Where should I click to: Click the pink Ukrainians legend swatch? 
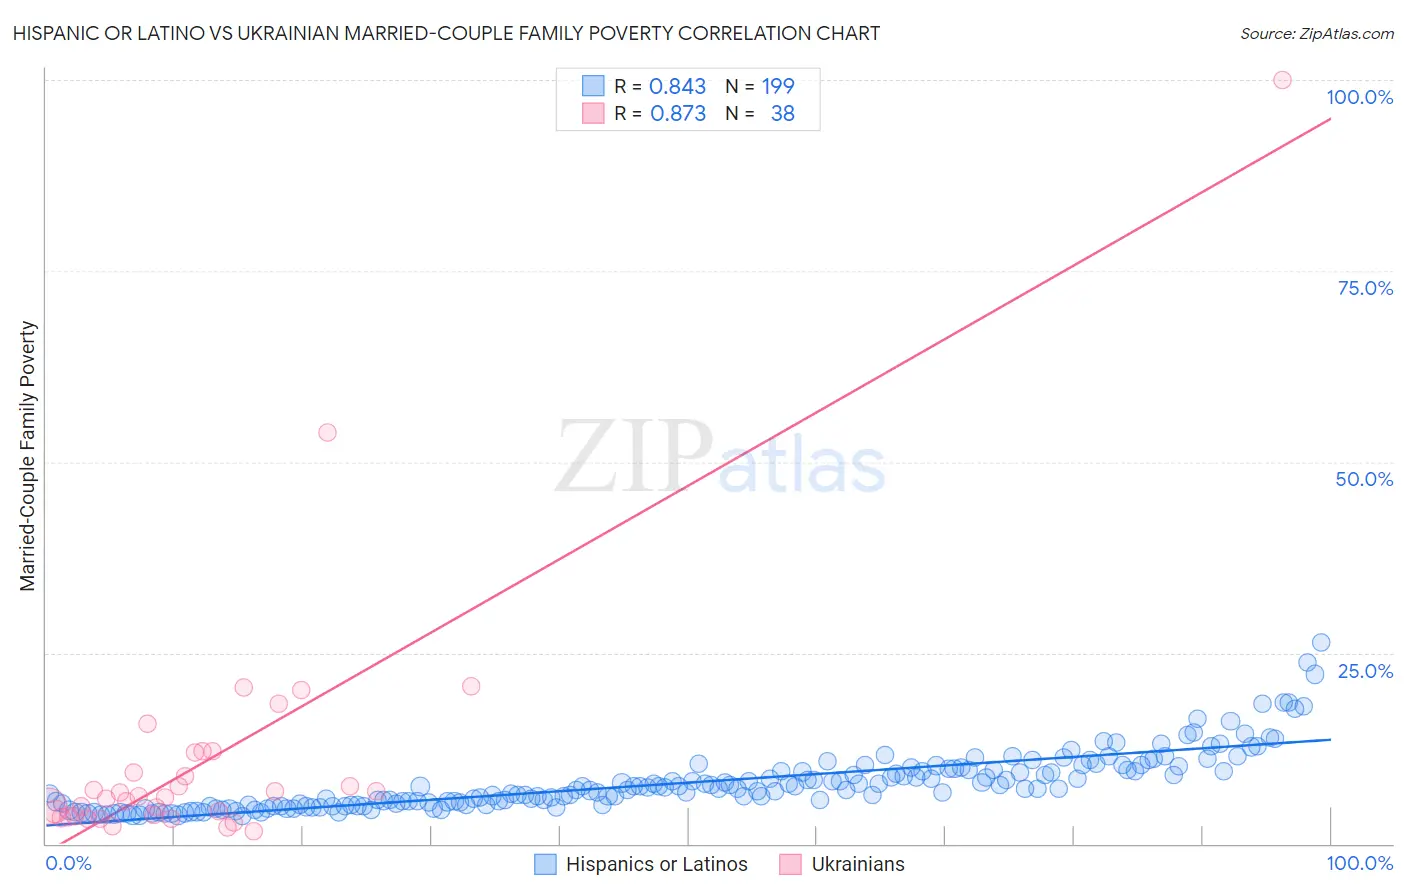791,864
